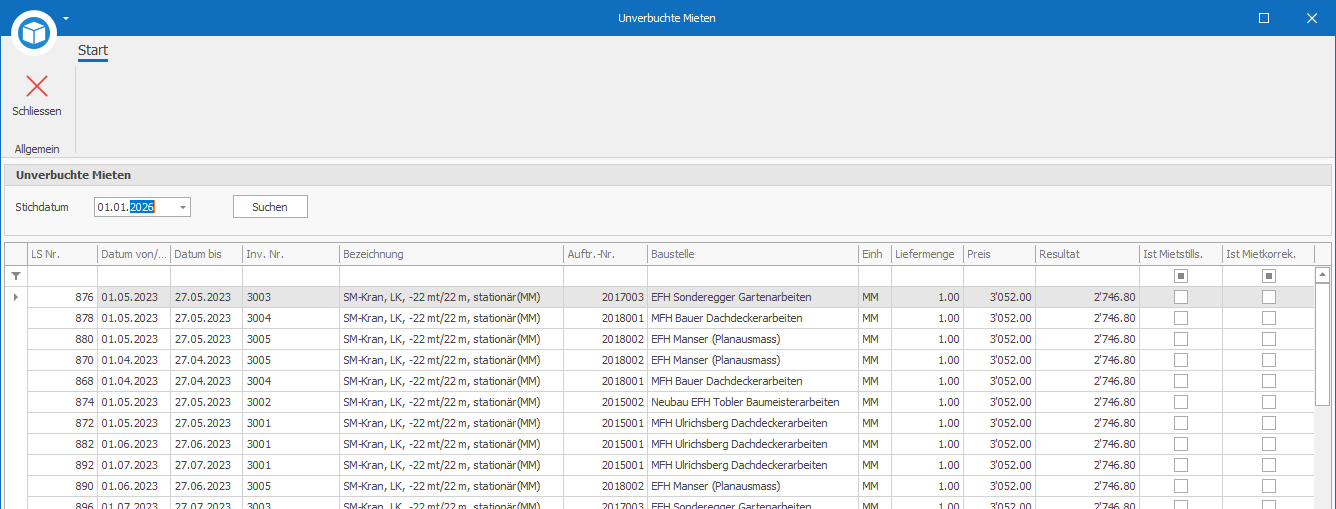Click the table scrollbar up arrow
1336x509 pixels.
1322,274
